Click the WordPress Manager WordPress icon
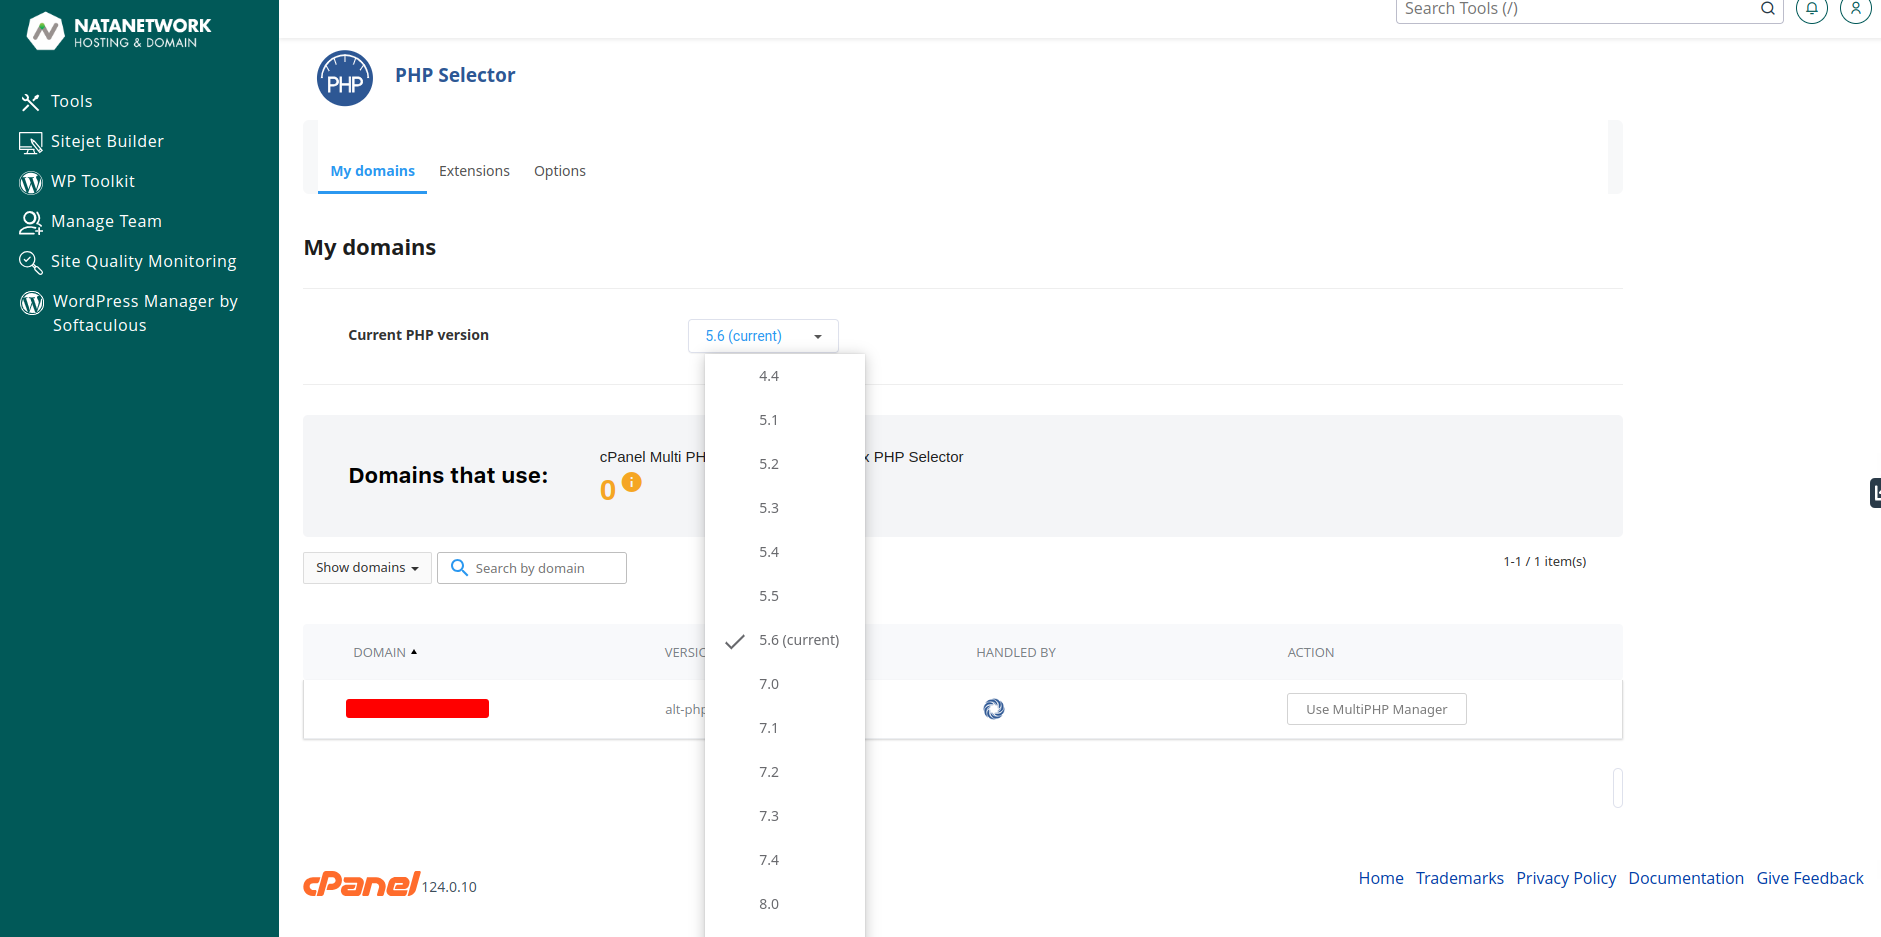Image resolution: width=1881 pixels, height=937 pixels. pos(32,302)
